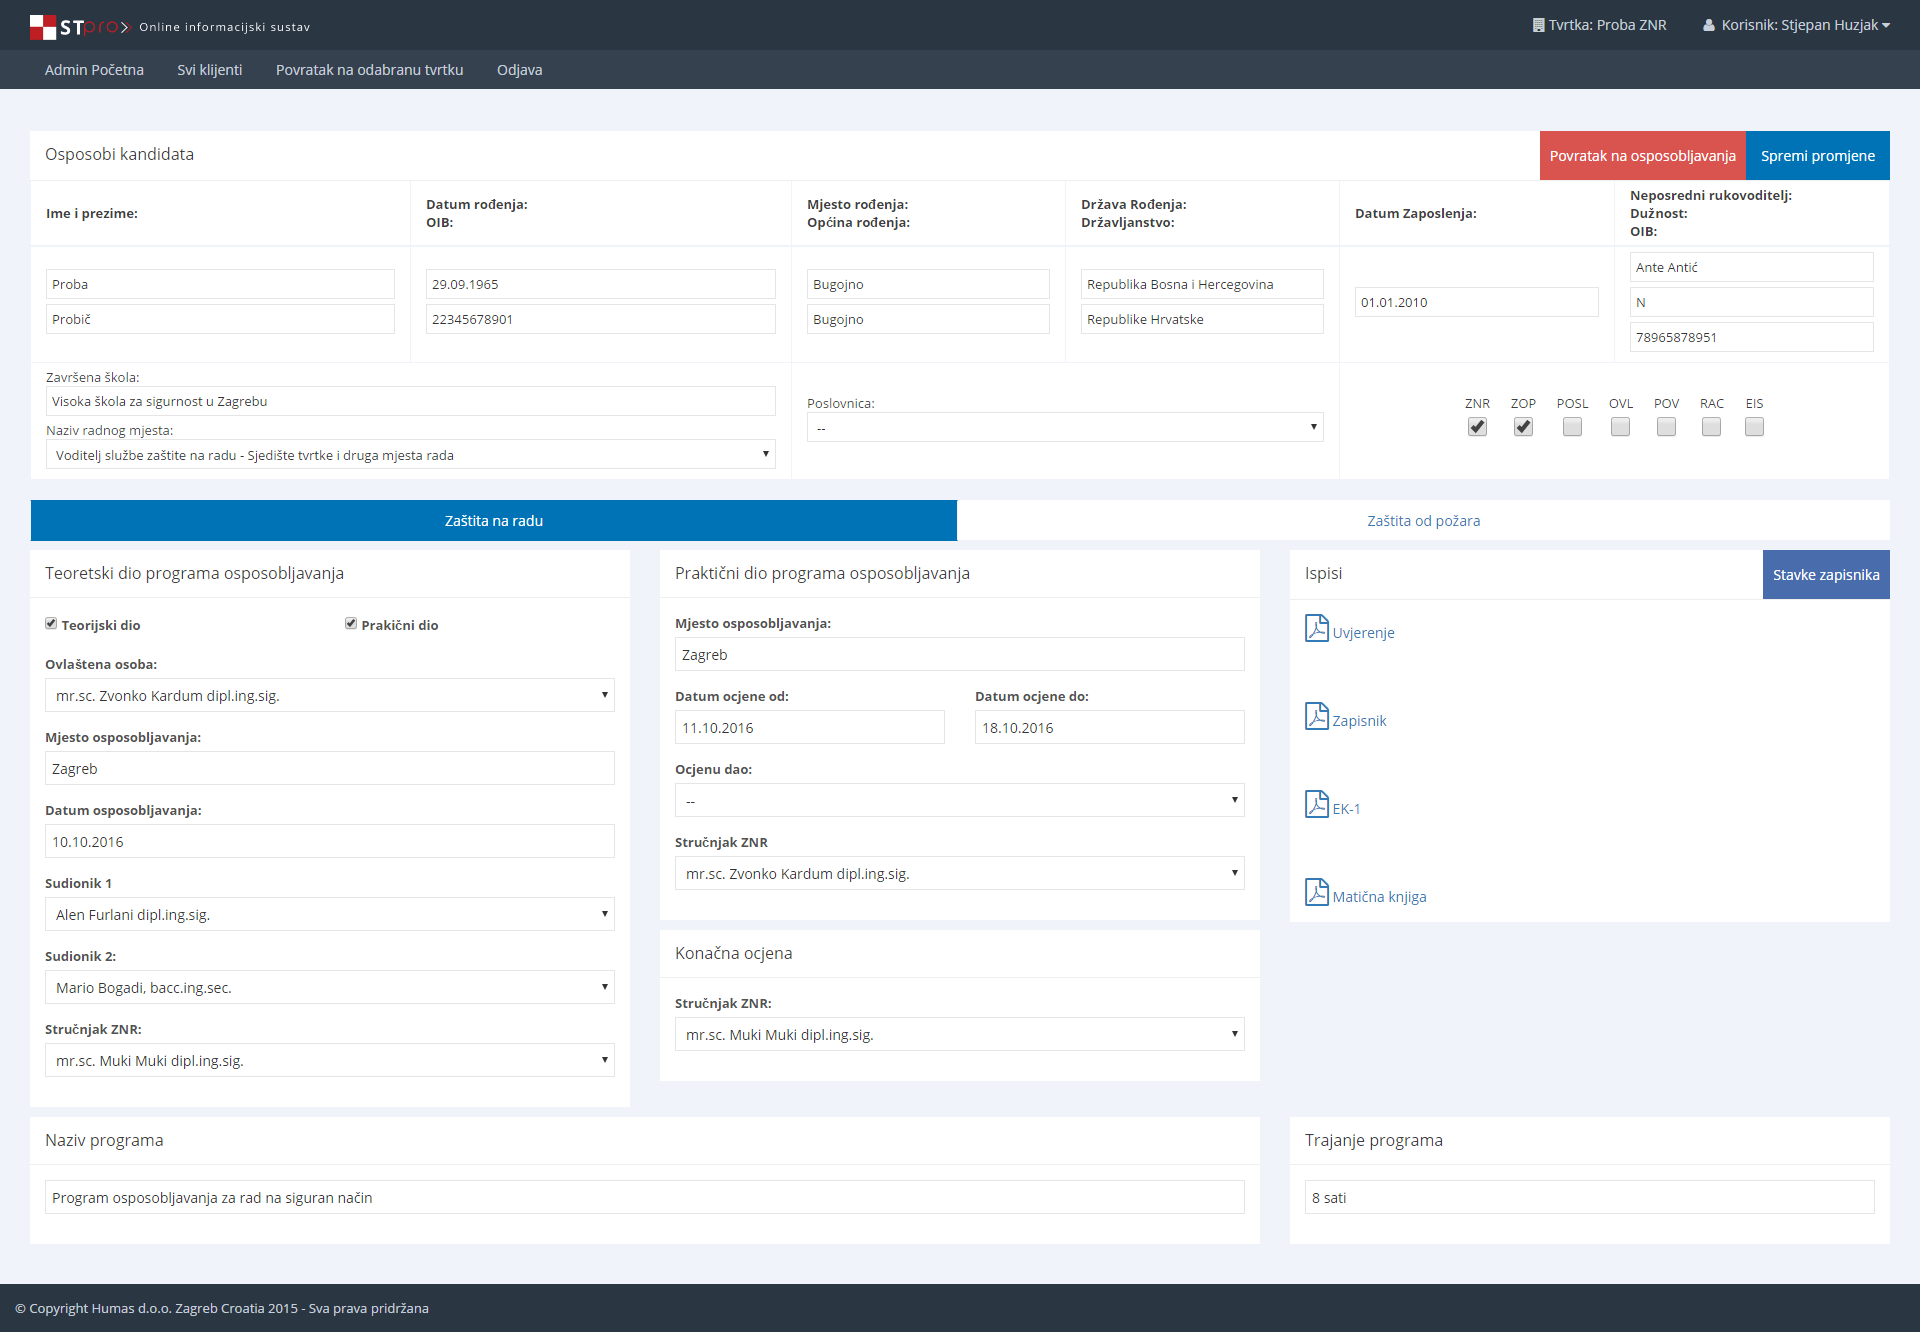Click the Korisnik user profile icon
The width and height of the screenshot is (1920, 1332).
coord(1709,25)
